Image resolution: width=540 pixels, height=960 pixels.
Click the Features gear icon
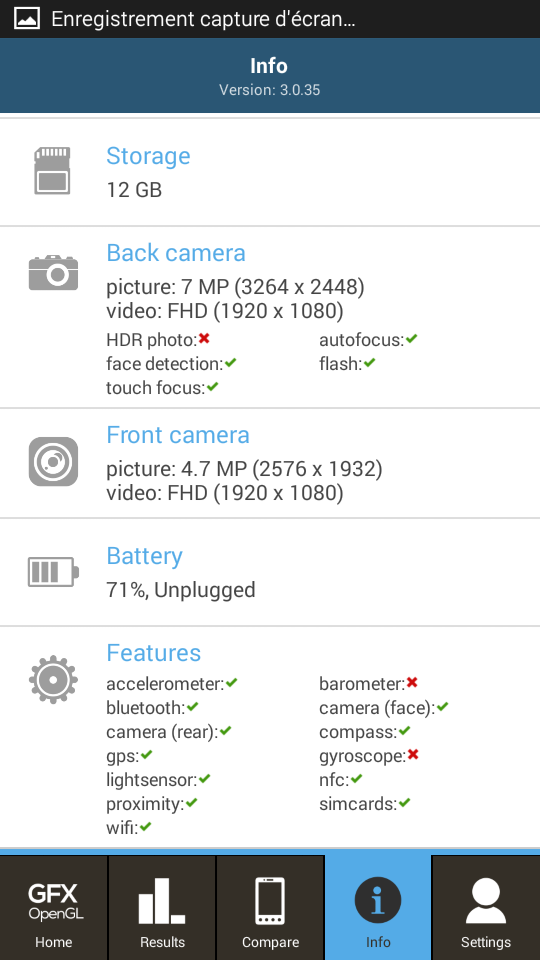[53, 679]
